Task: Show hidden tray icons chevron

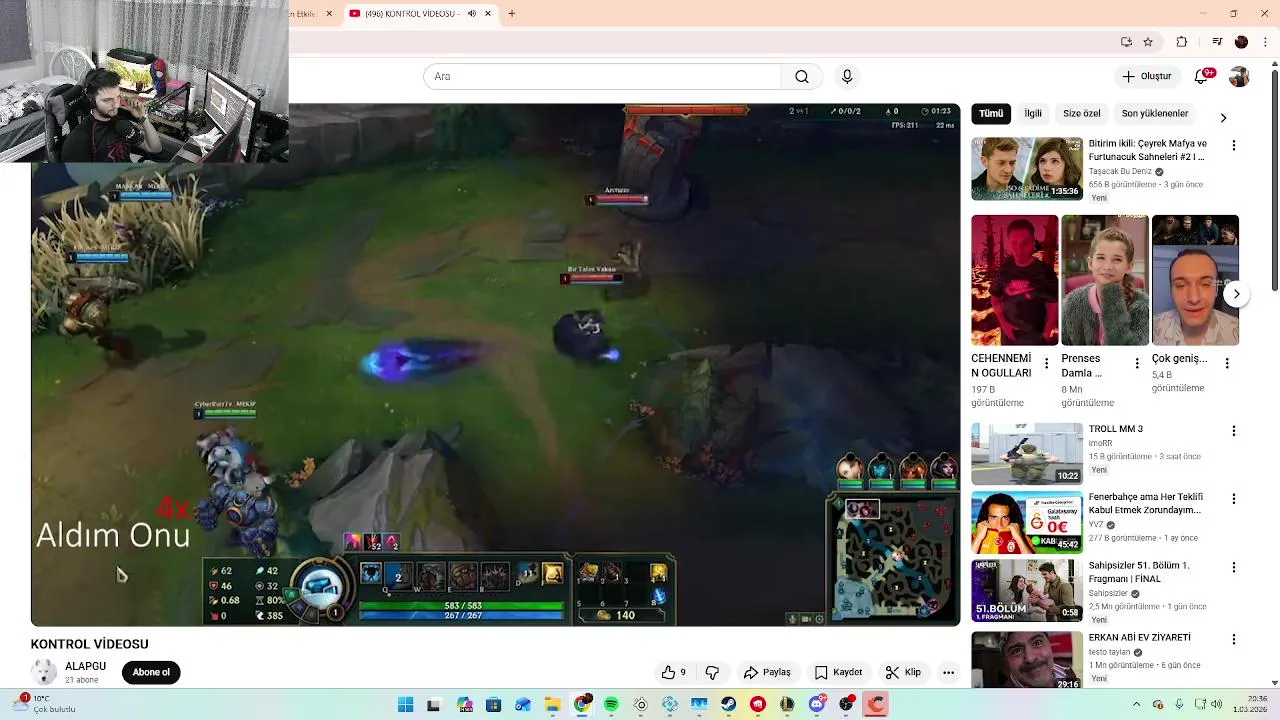Action: 1136,705
